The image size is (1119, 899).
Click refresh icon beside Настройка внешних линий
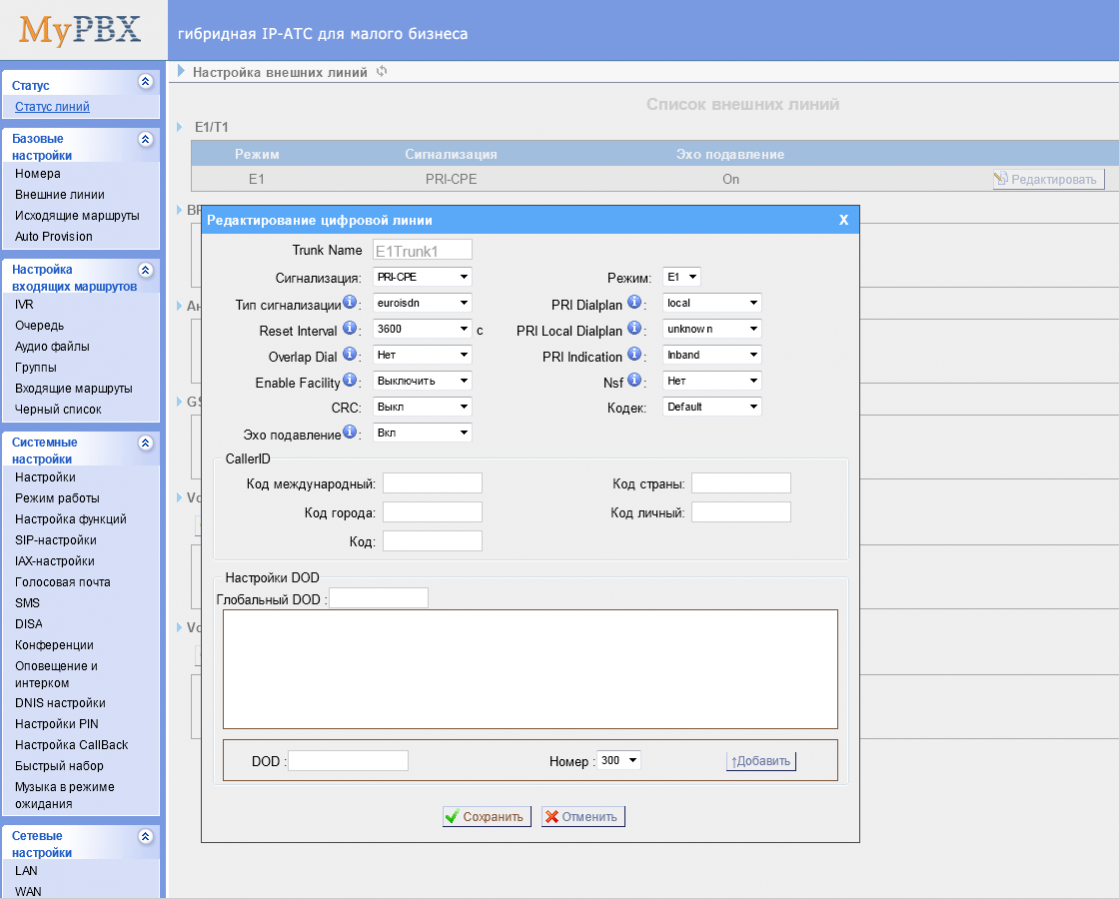pyautogui.click(x=381, y=71)
